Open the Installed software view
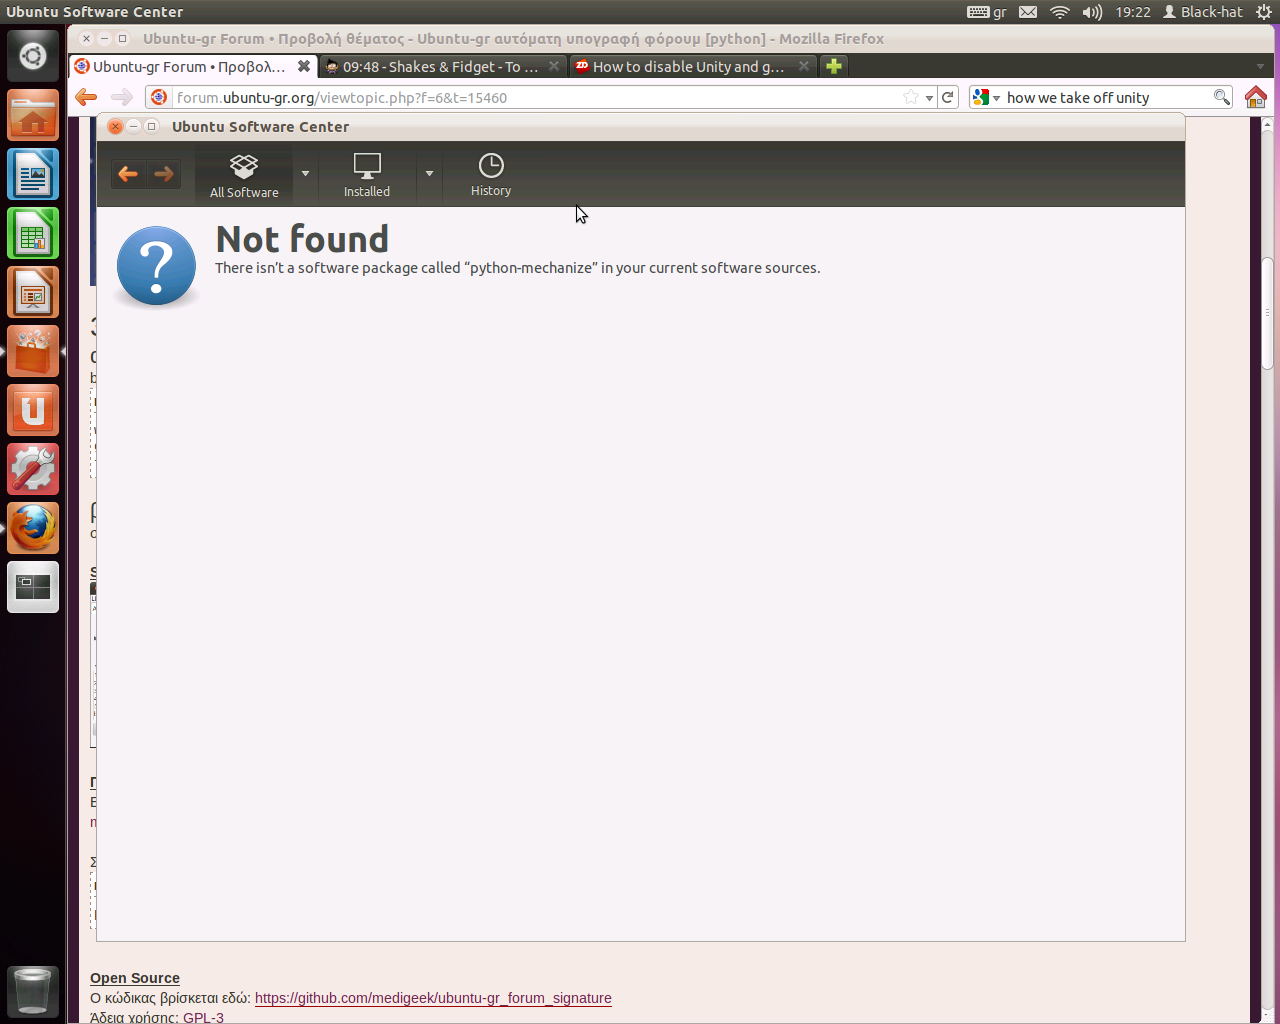This screenshot has height=1024, width=1280. tap(367, 174)
